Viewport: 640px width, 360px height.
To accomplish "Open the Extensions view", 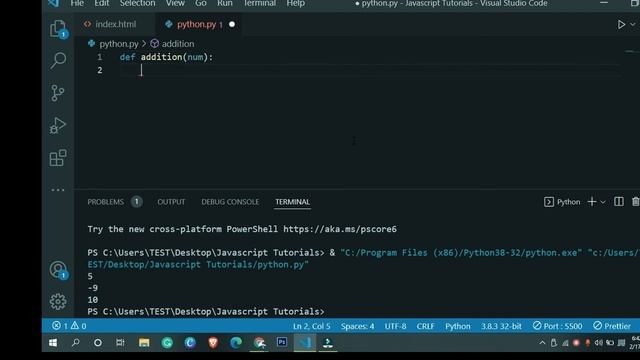I will pos(58,158).
